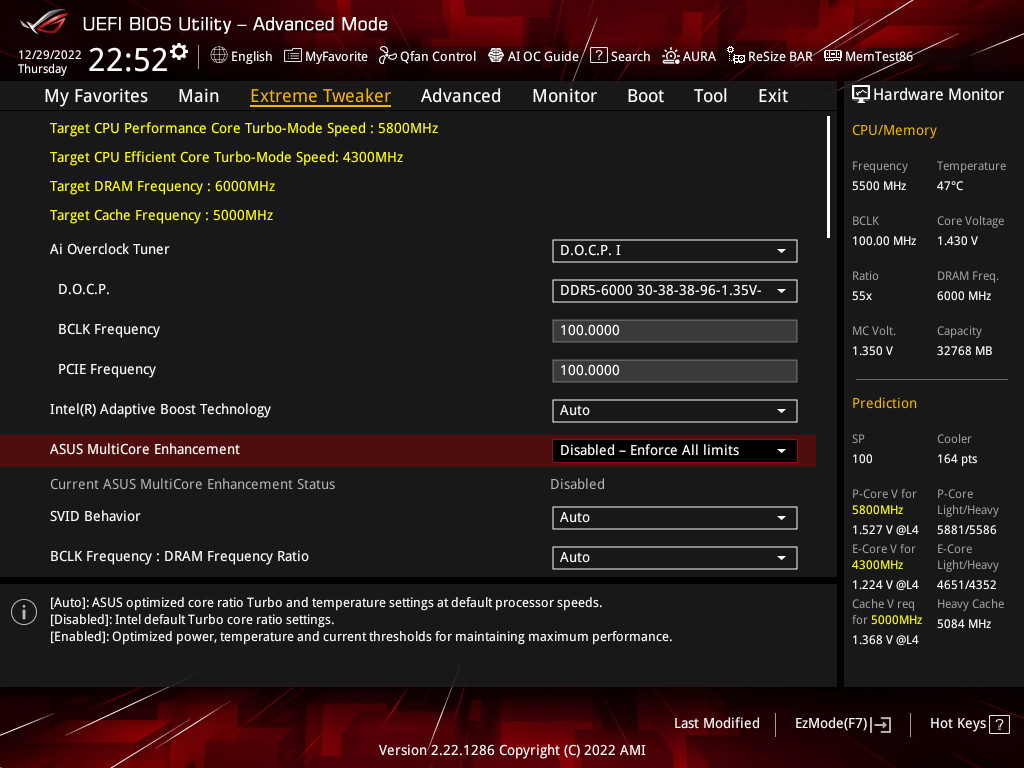Click the Hot Keys question mark icon
The width and height of the screenshot is (1024, 768).
999,724
